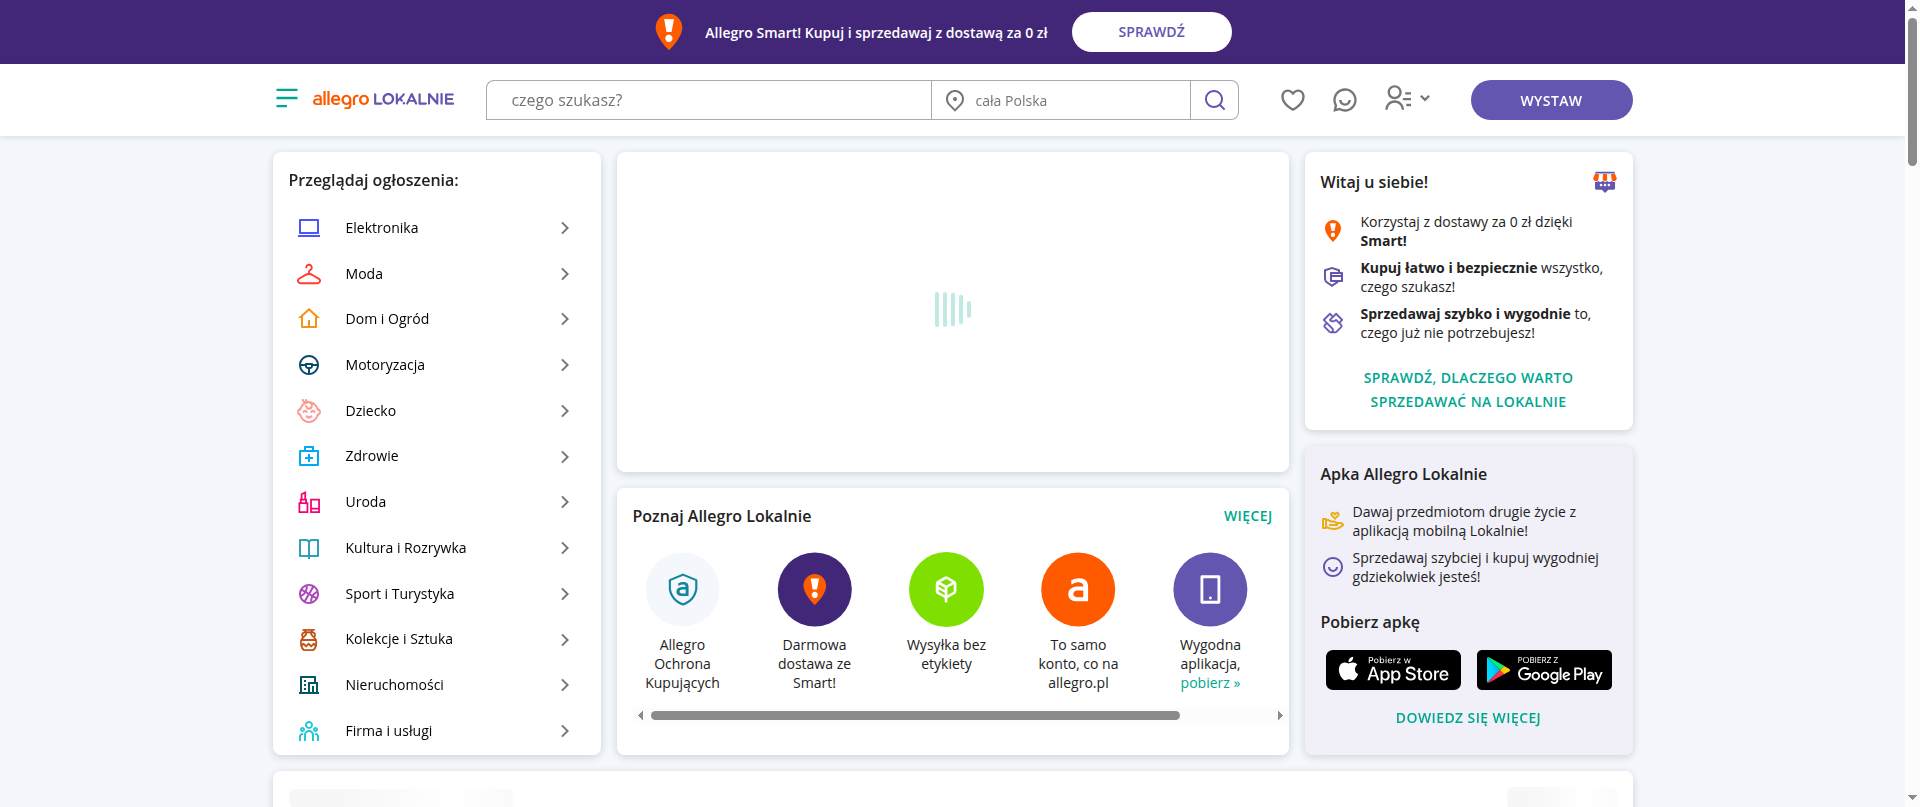Select the Elektronika category label
This screenshot has width=1920, height=807.
tap(382, 228)
